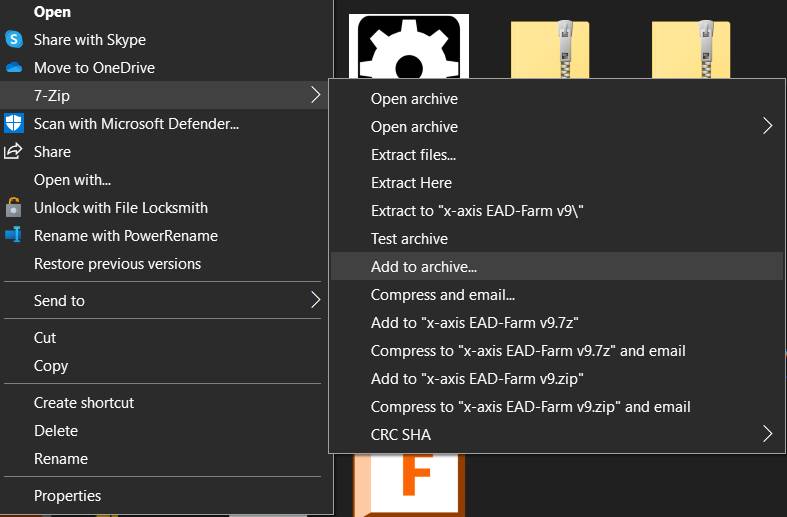Expand the 7-Zip submenu arrow
The image size is (787, 517).
pos(315,95)
